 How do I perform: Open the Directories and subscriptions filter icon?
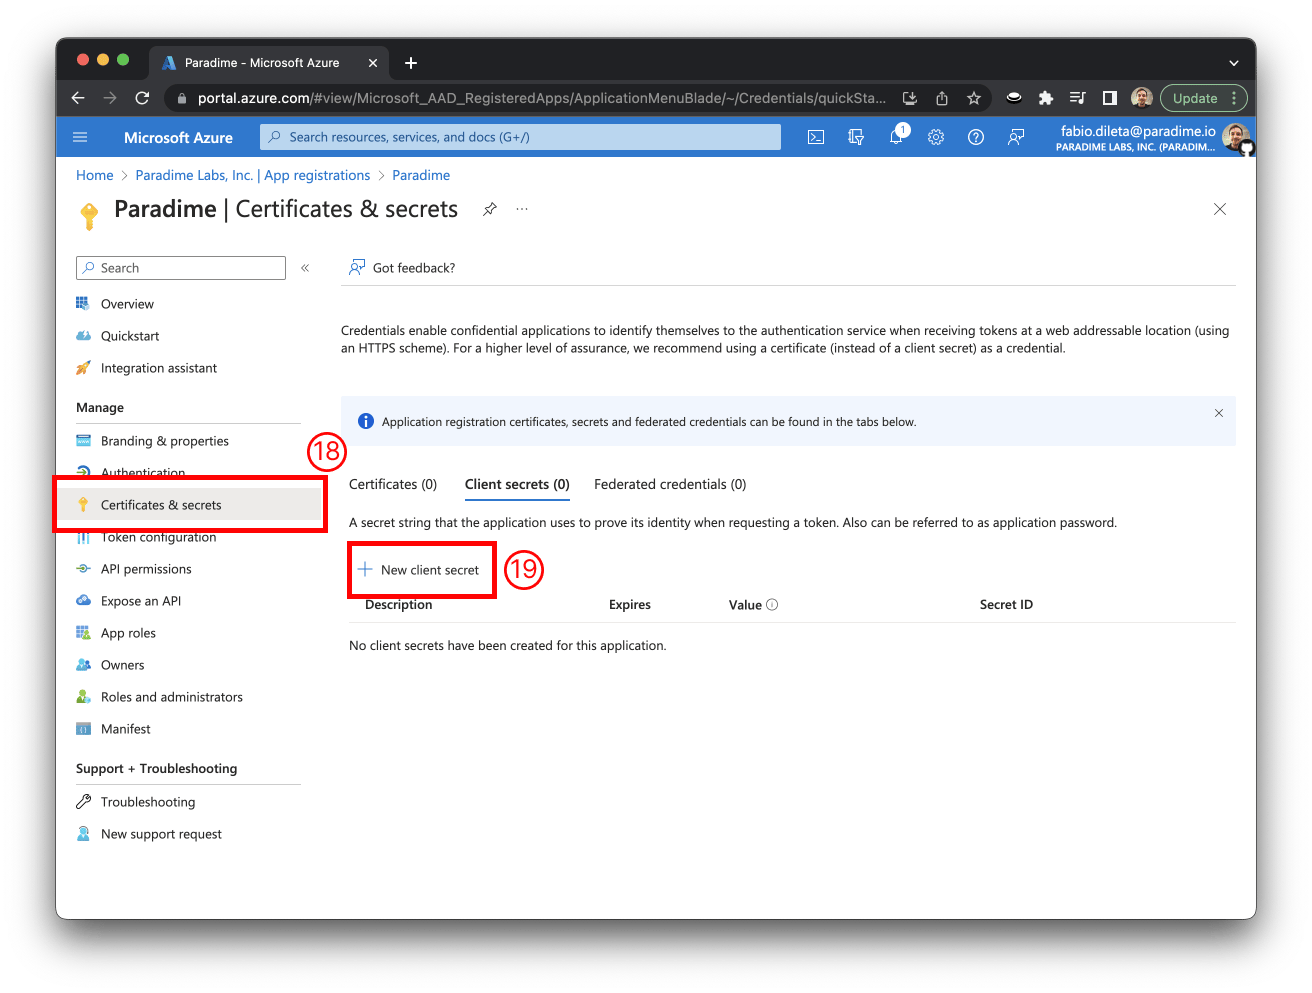click(856, 137)
